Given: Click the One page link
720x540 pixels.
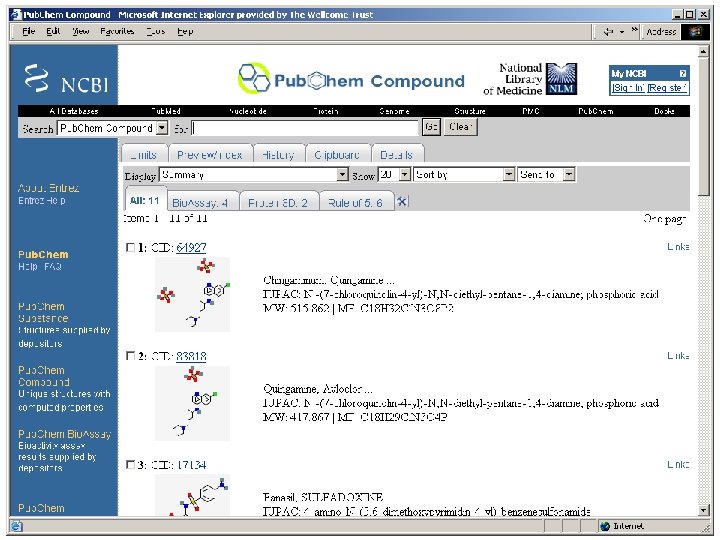Looking at the screenshot, I should point(665,219).
